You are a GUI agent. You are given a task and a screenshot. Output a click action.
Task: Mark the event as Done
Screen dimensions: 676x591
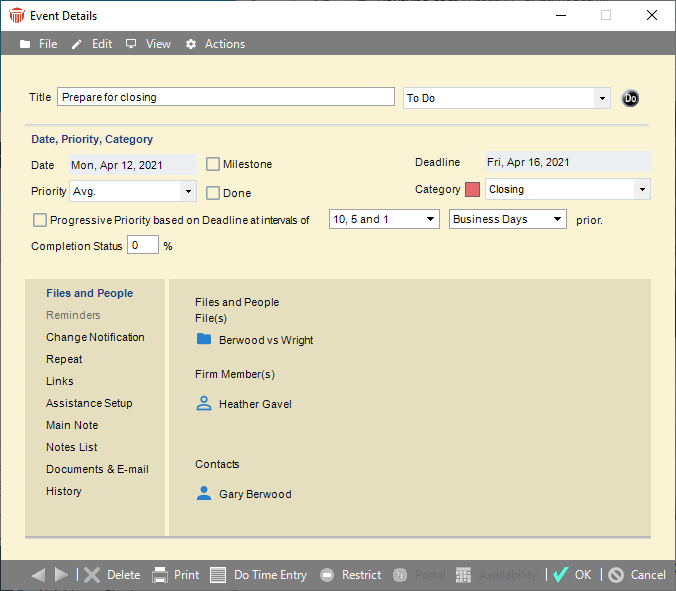213,193
